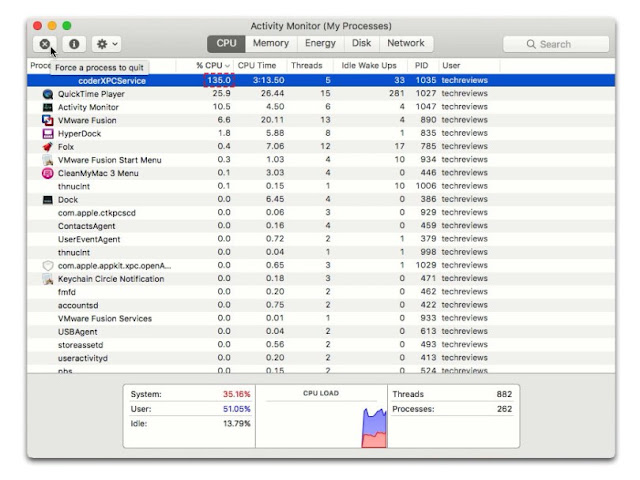Click the Threads 882 count

[504, 394]
